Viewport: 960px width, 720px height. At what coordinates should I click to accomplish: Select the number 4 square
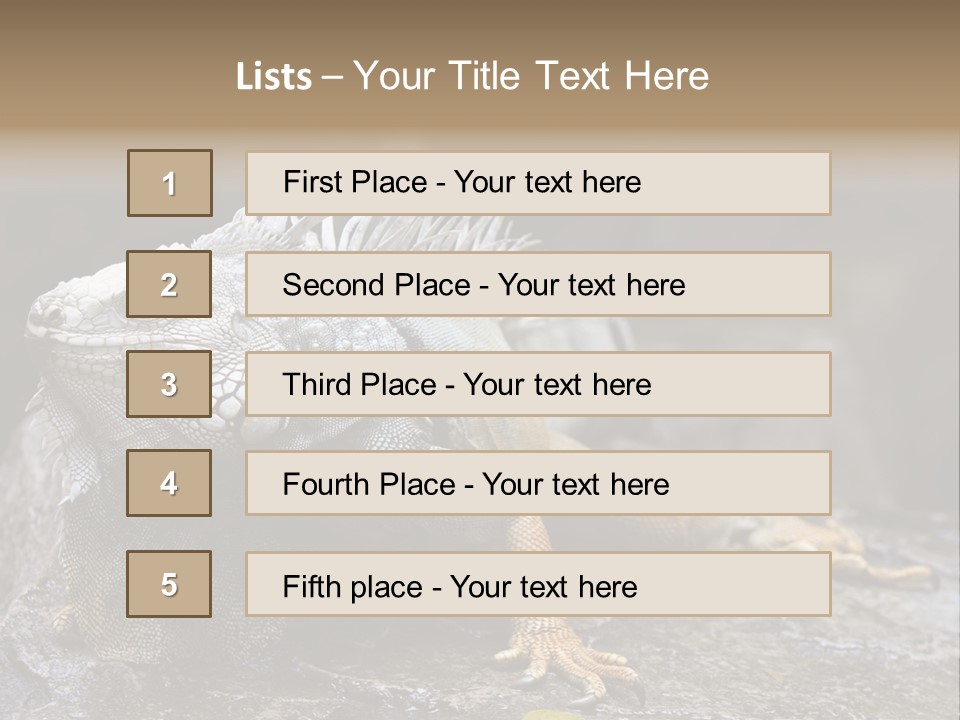click(169, 483)
